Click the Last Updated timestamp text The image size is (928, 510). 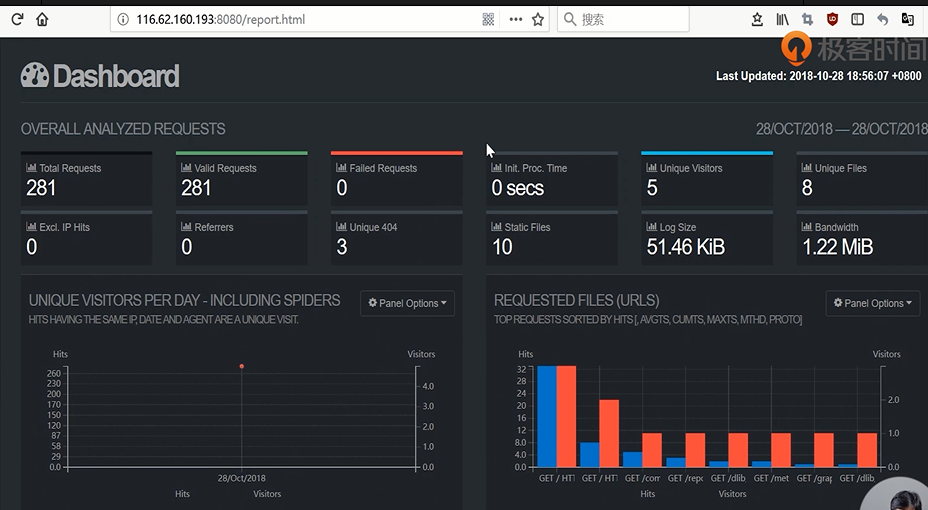(x=819, y=76)
